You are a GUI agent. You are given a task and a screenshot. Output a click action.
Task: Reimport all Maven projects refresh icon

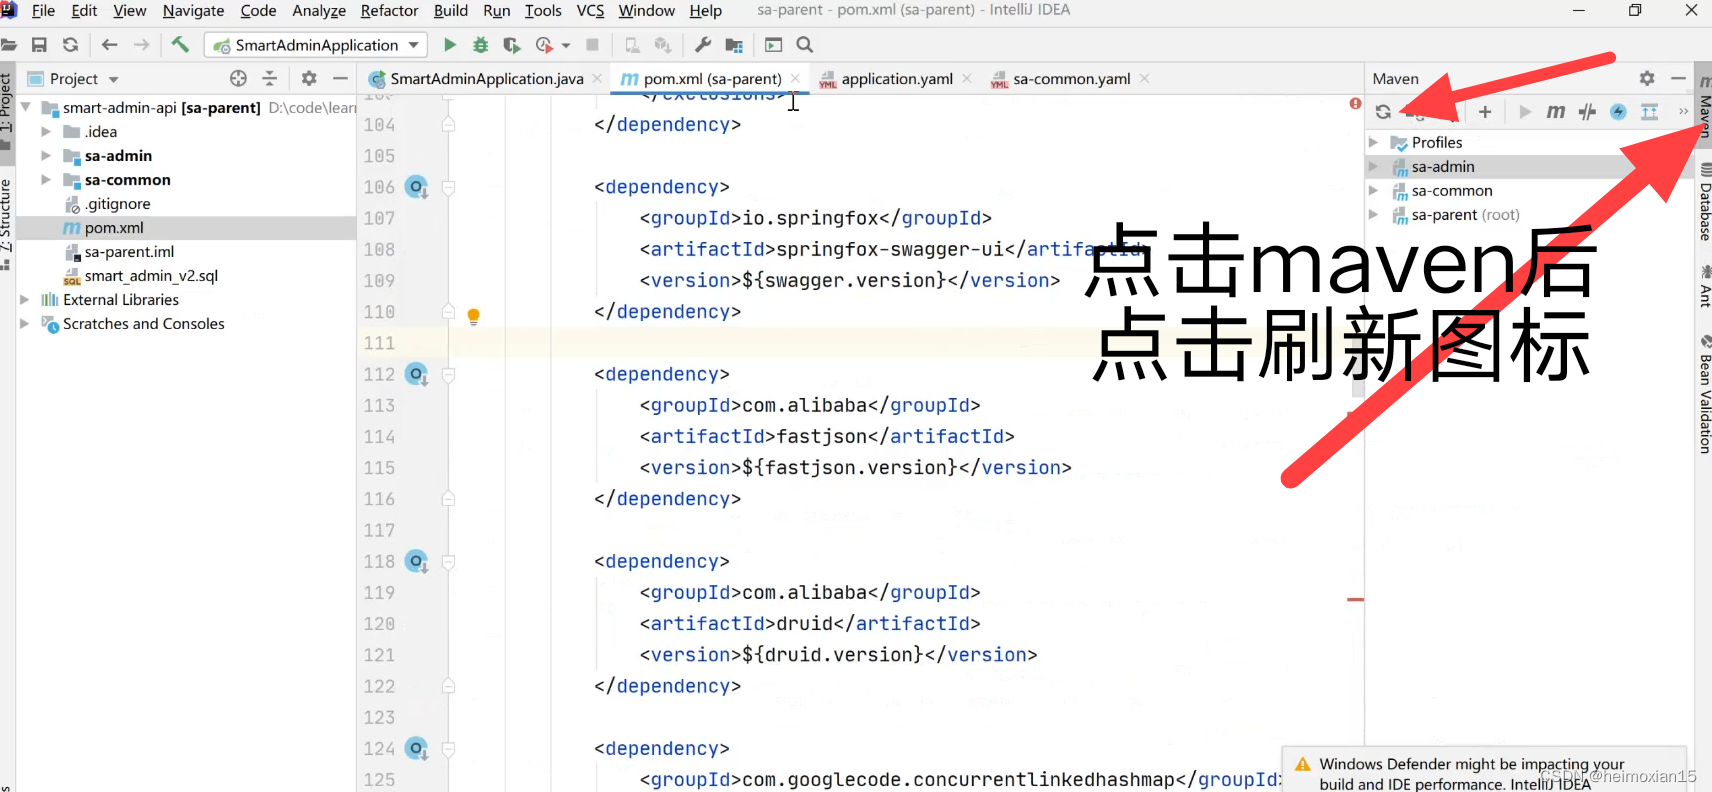(1383, 112)
